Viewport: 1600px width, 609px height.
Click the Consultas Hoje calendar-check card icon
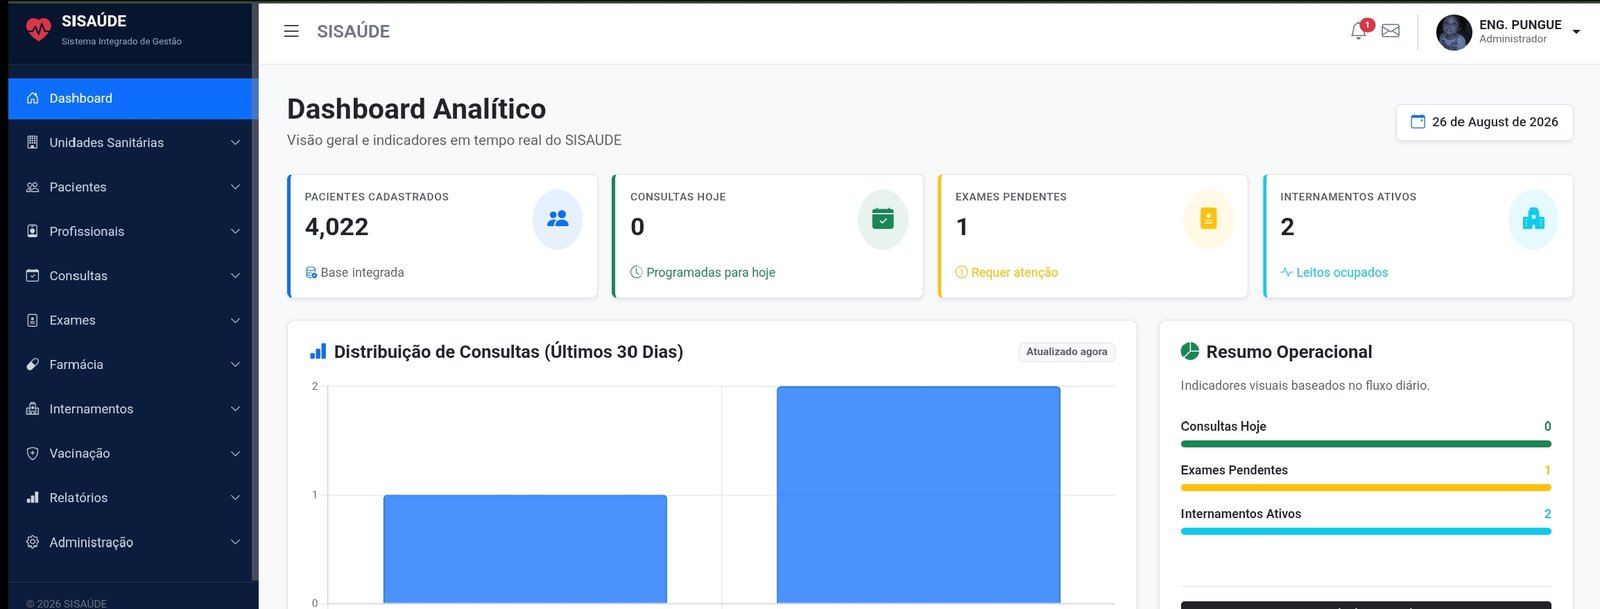[883, 219]
